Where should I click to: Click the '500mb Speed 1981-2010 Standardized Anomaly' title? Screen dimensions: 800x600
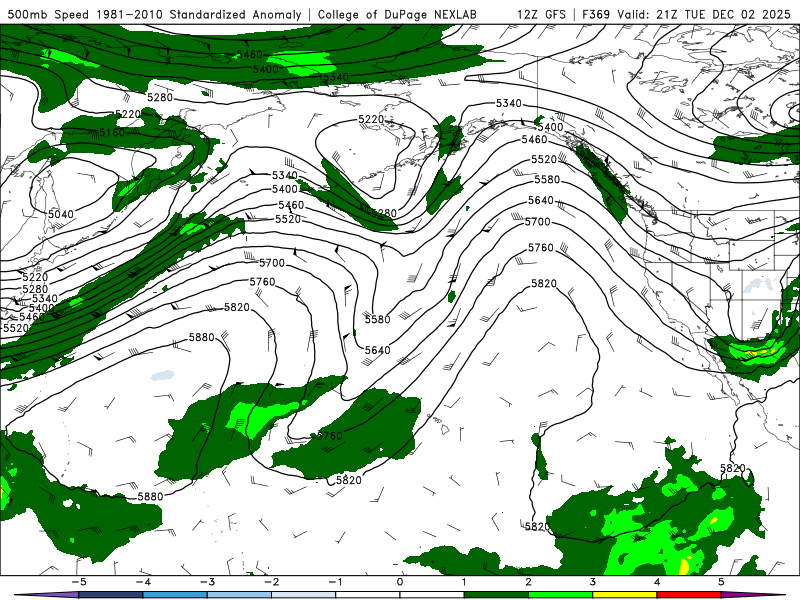click(154, 15)
